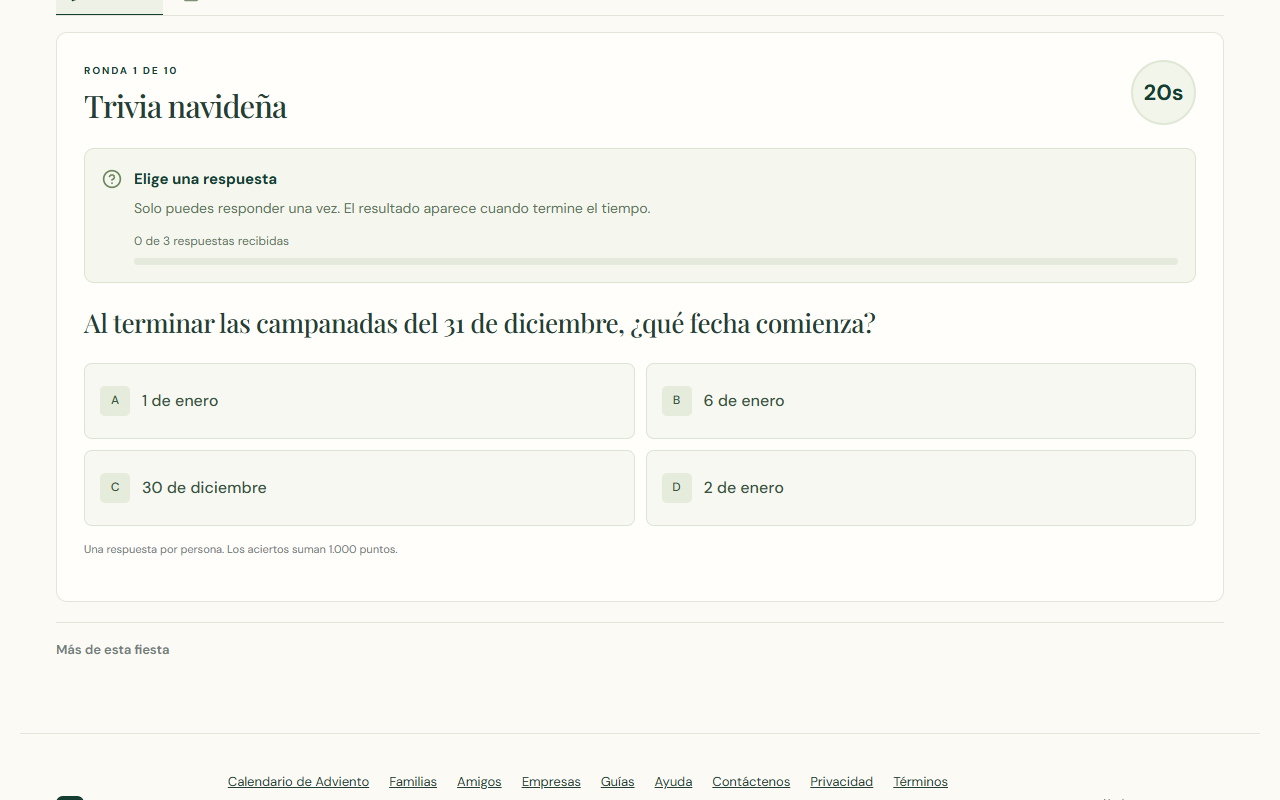Choose answer A, 1 de enero
1280x800 pixels.
[359, 401]
